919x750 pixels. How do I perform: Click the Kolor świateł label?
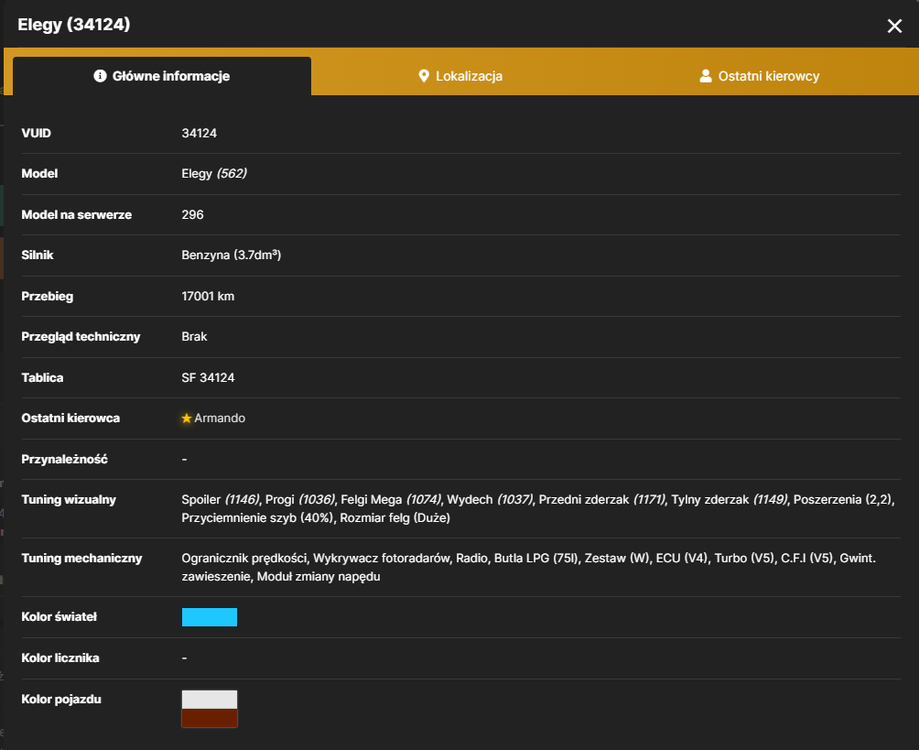pos(59,617)
